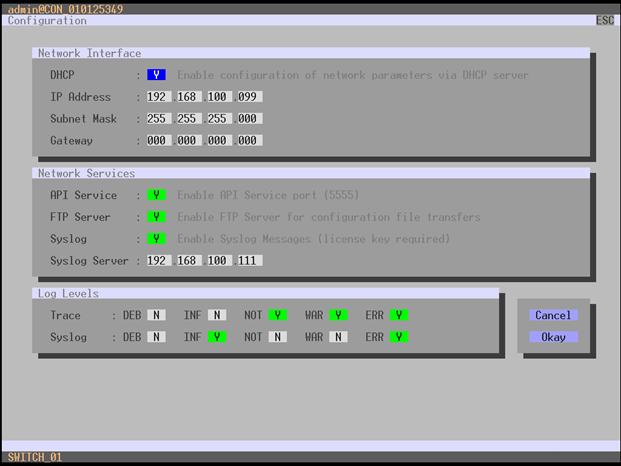Toggle the Syslog enable field
Image resolution: width=621 pixels, height=466 pixels.
[x=156, y=239]
